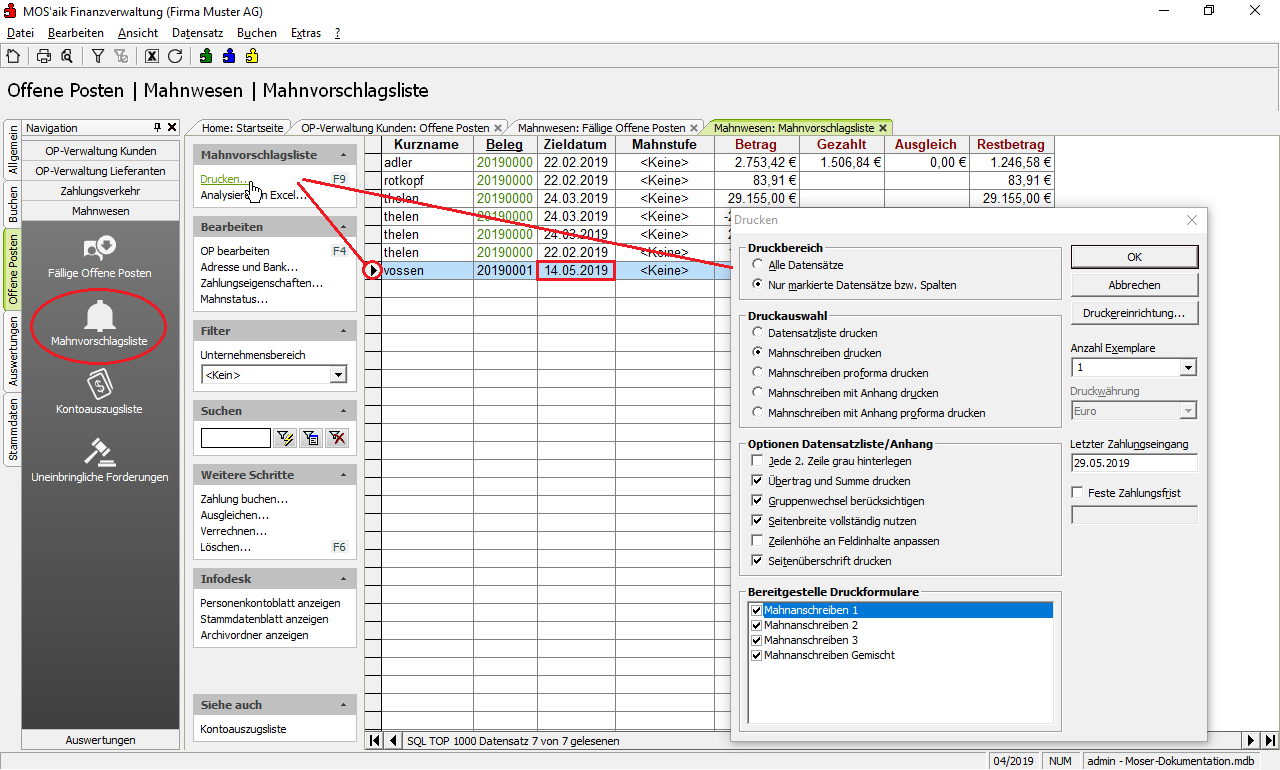Click the refresh arrow toolbar icon
Viewport: 1280px width, 770px height.
[x=175, y=56]
